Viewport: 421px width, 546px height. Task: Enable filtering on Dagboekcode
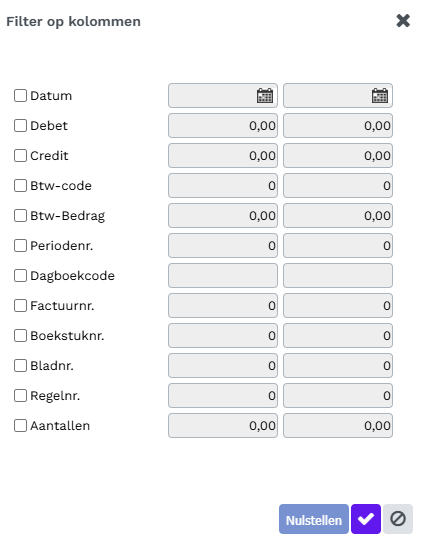20,275
